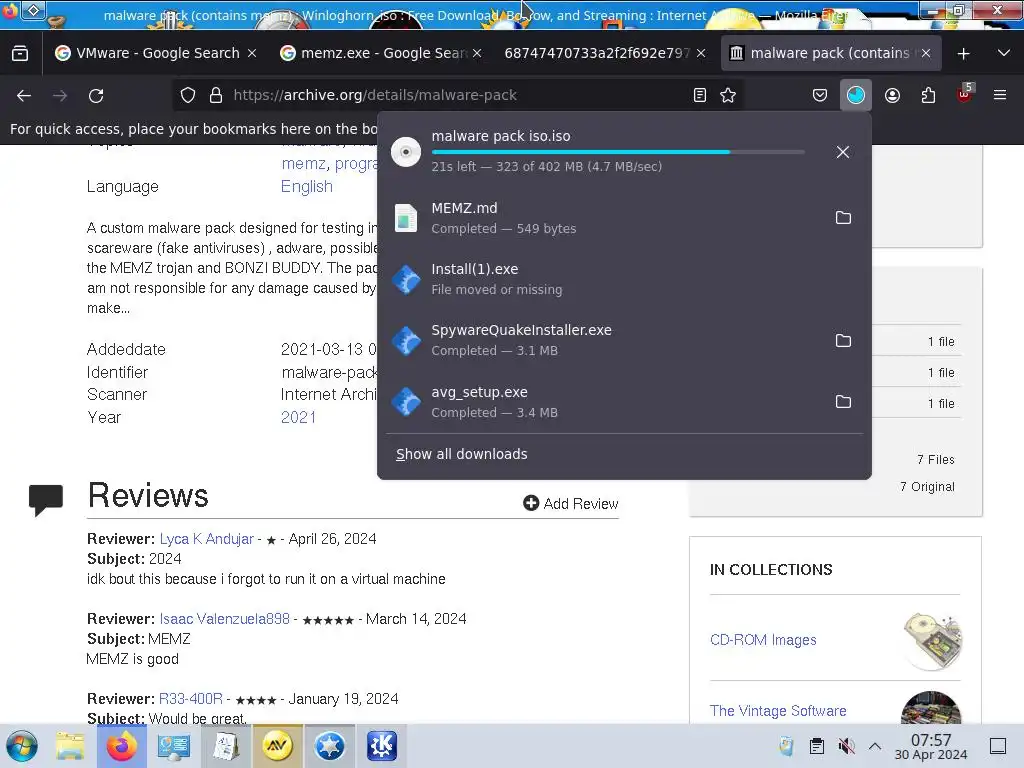Go back to previous page
Image resolution: width=1024 pixels, height=768 pixels.
coord(24,95)
